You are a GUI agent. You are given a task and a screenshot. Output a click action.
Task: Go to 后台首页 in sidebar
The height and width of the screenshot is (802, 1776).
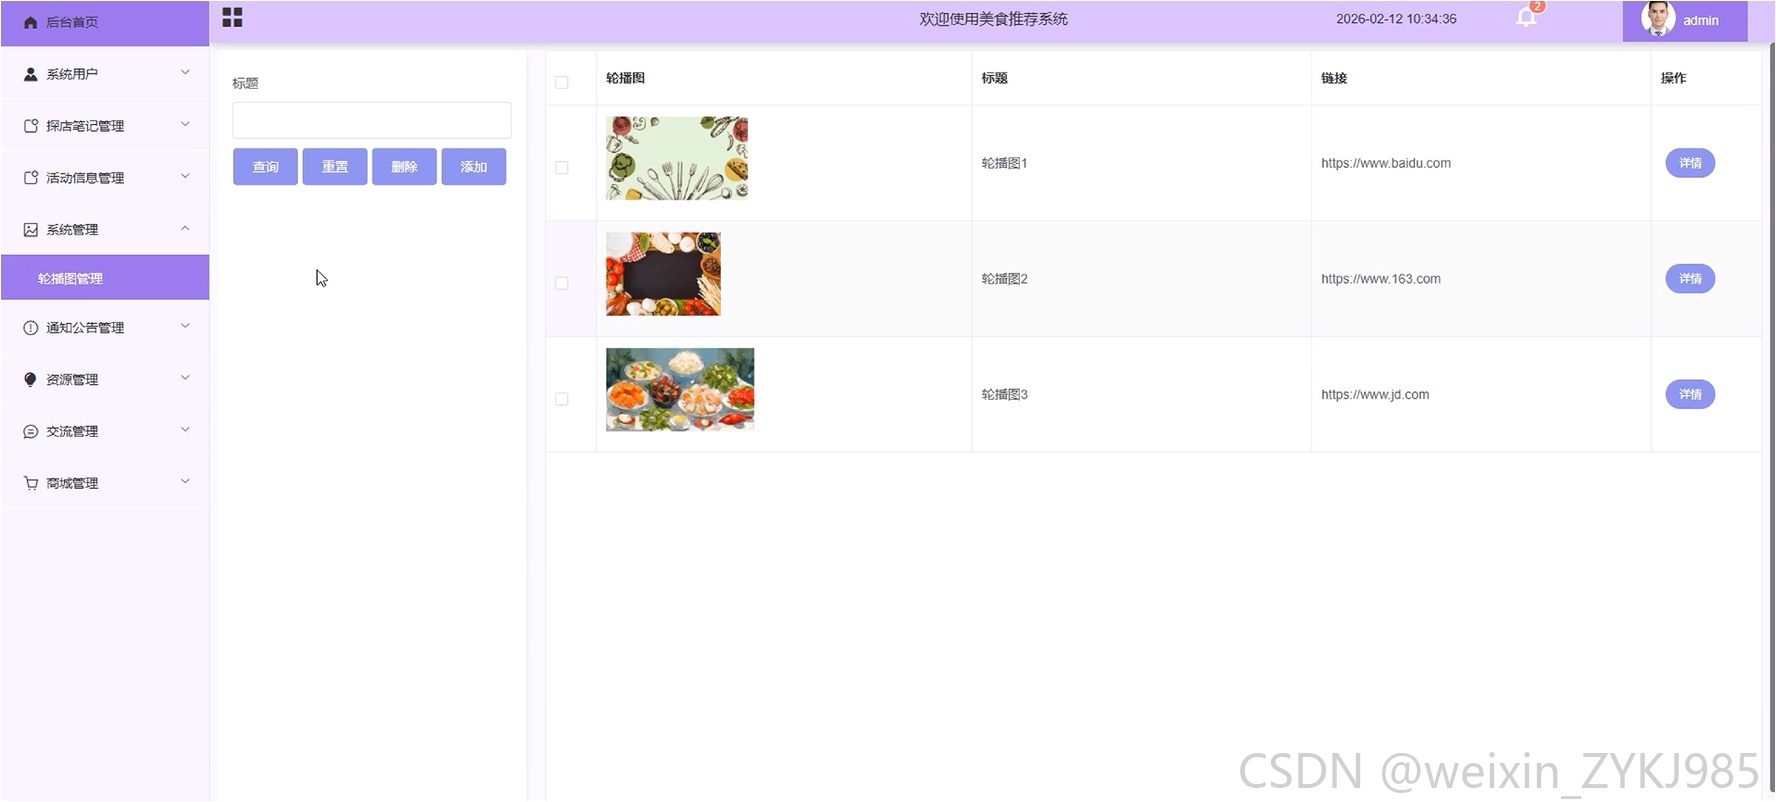[105, 23]
